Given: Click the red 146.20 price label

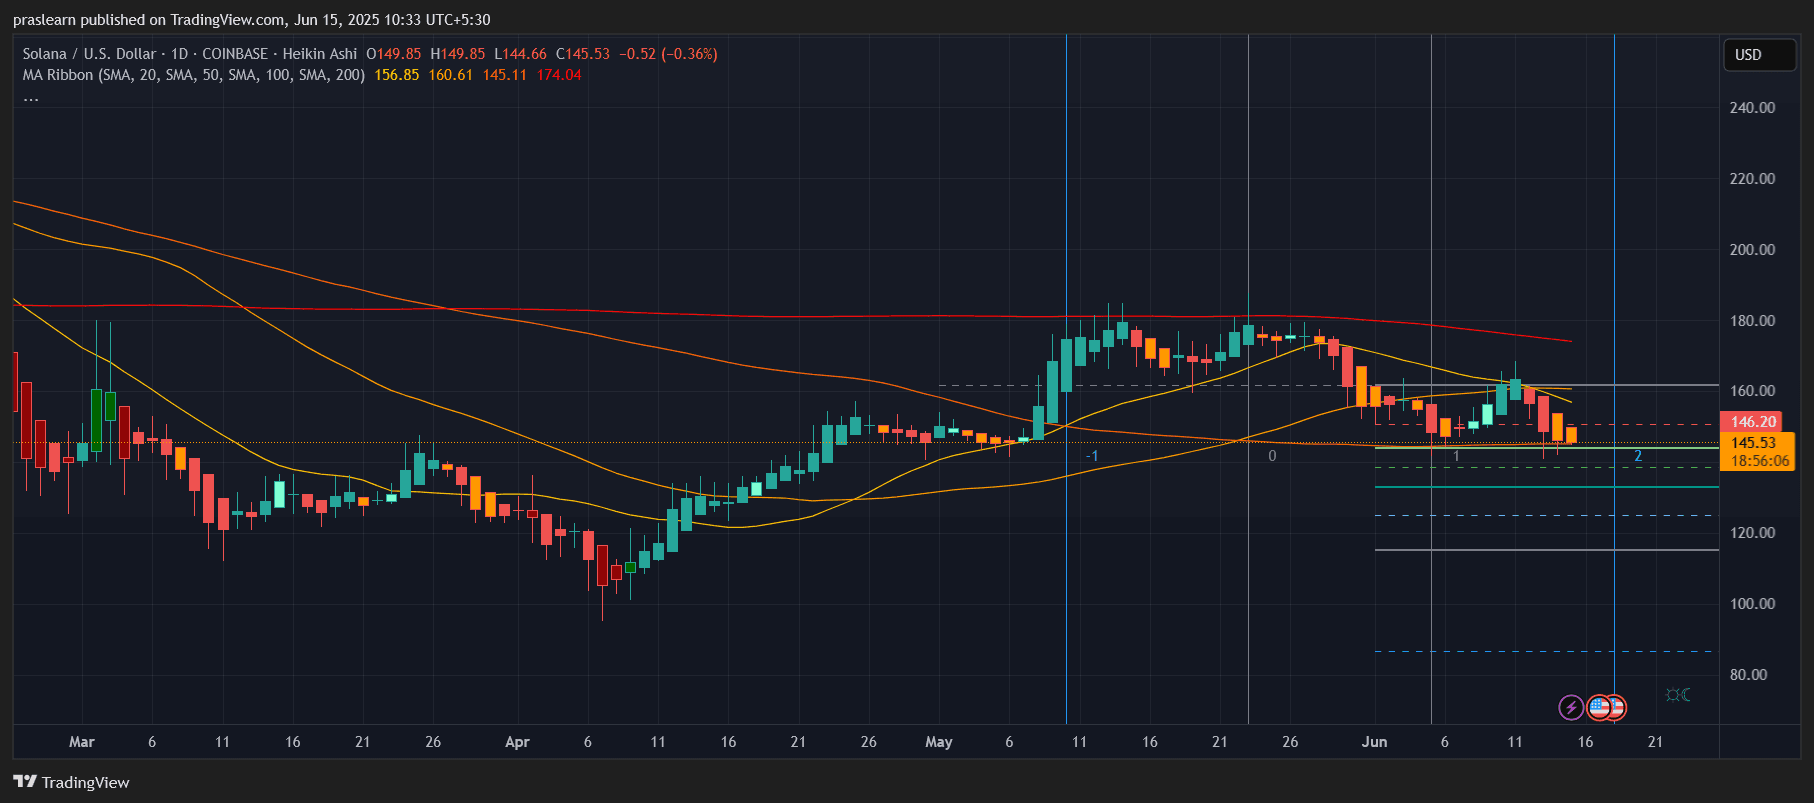Looking at the screenshot, I should coord(1753,422).
